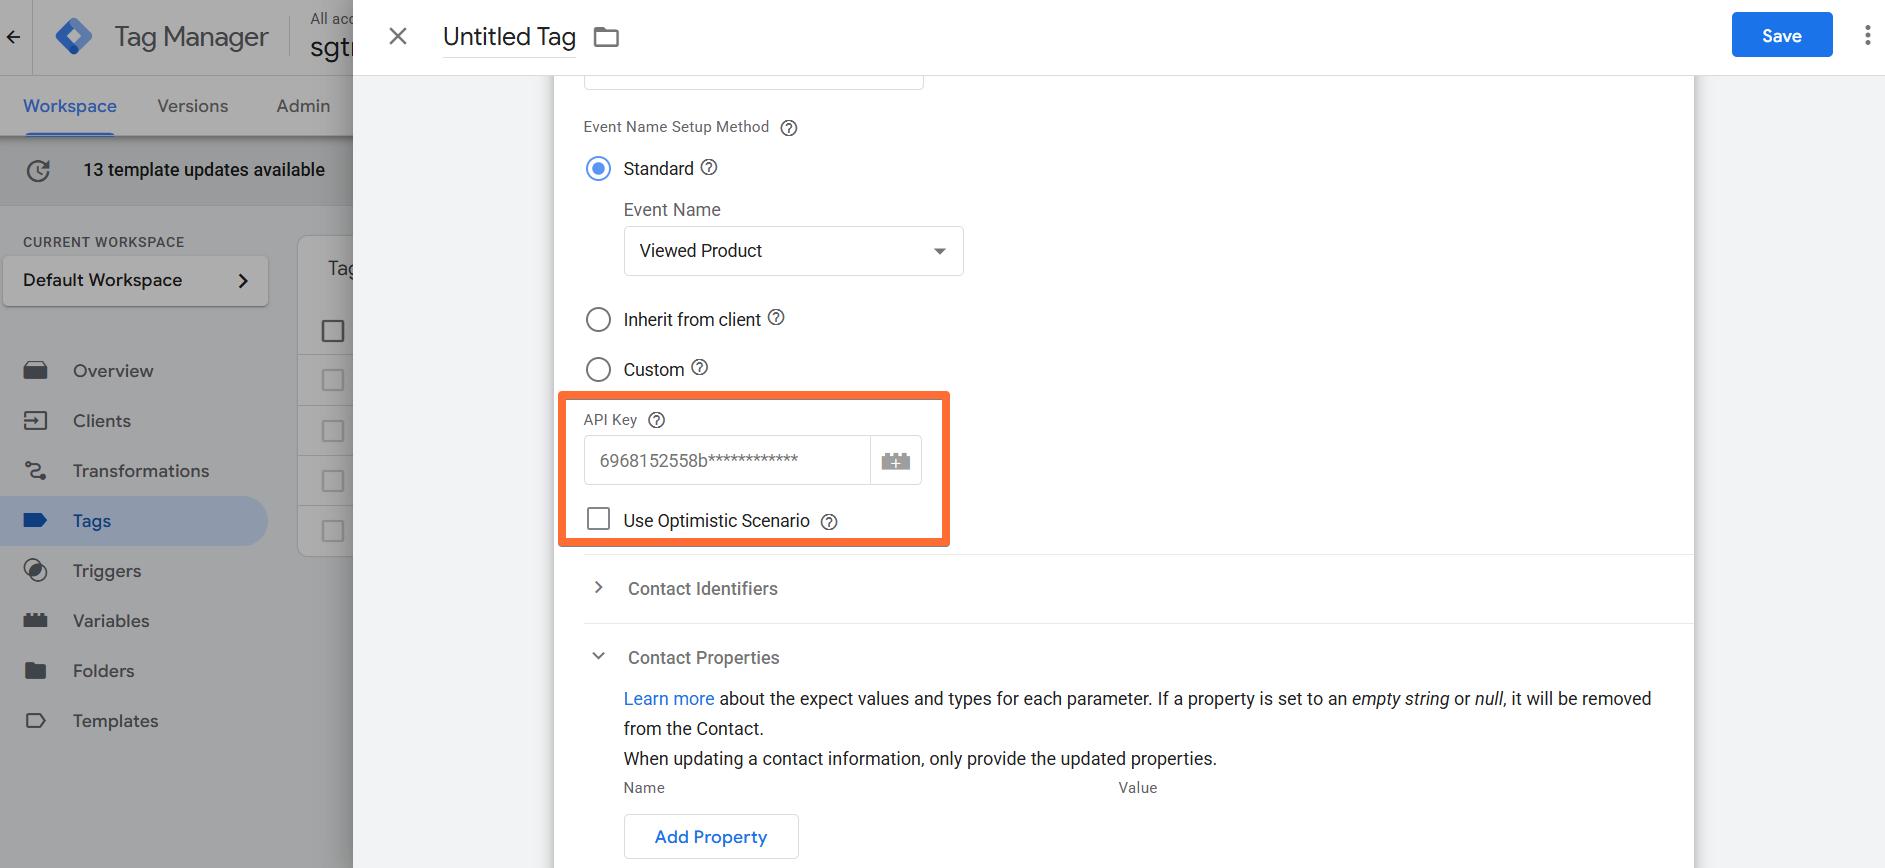This screenshot has width=1885, height=868.
Task: Click into the API Key input field
Action: 727,461
